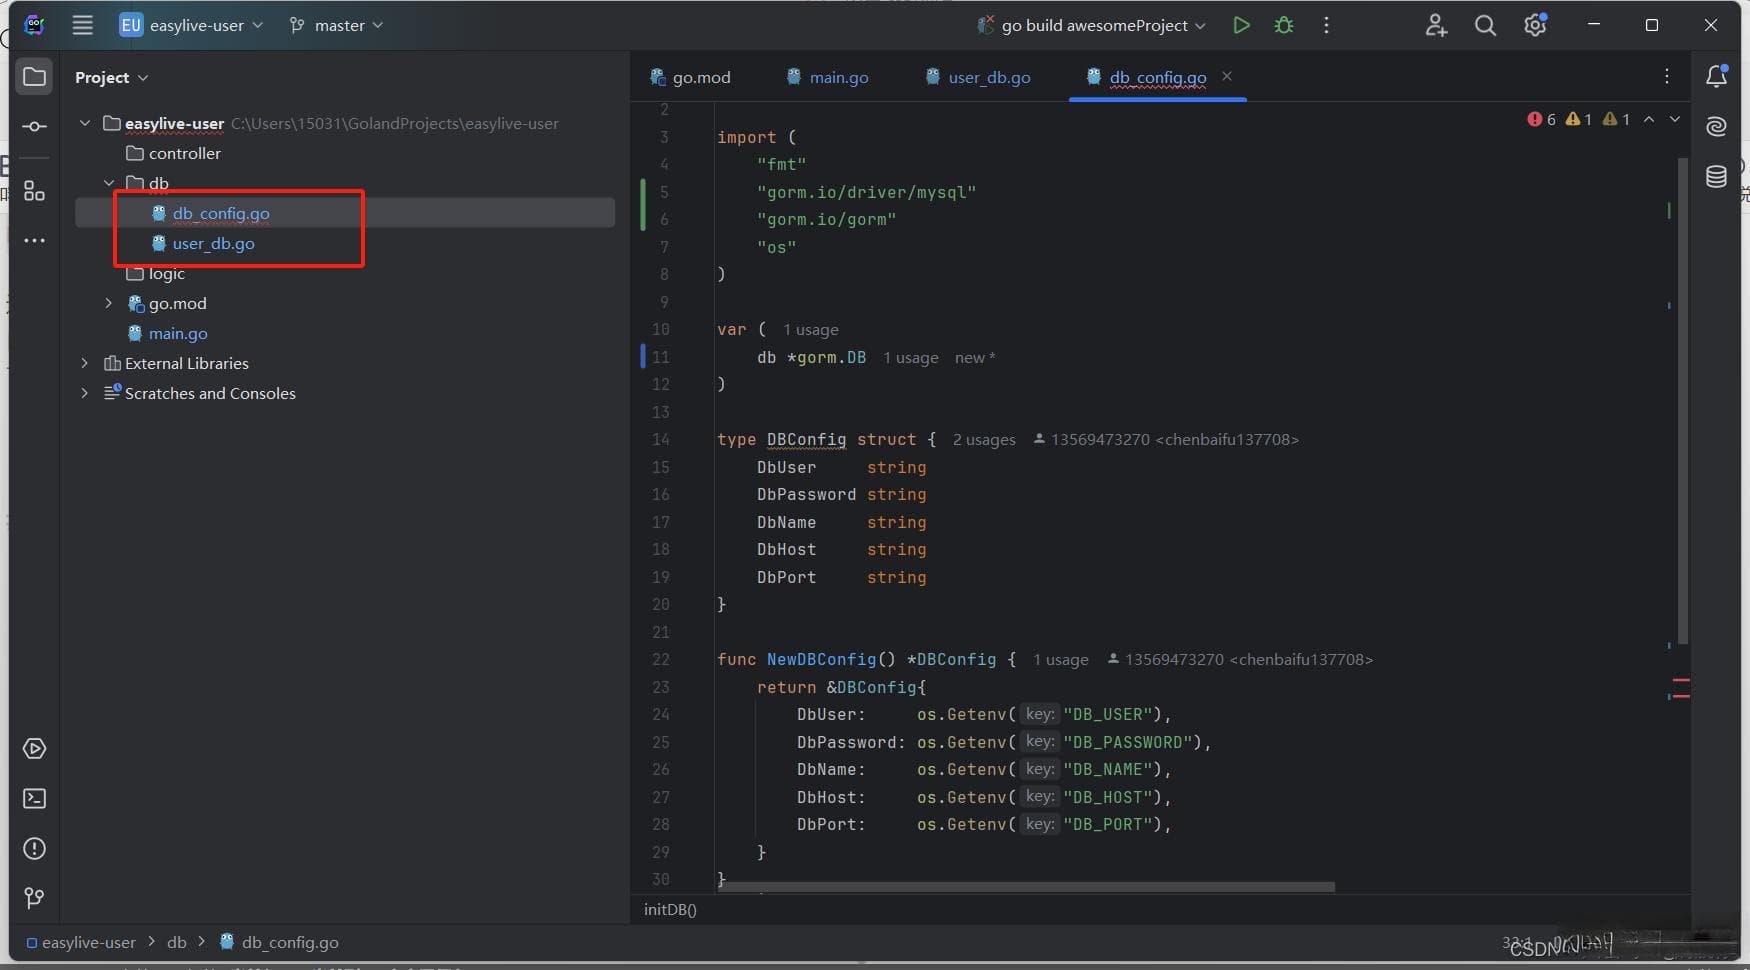The image size is (1750, 970).
Task: Open the Notifications bell icon
Action: (x=1716, y=76)
